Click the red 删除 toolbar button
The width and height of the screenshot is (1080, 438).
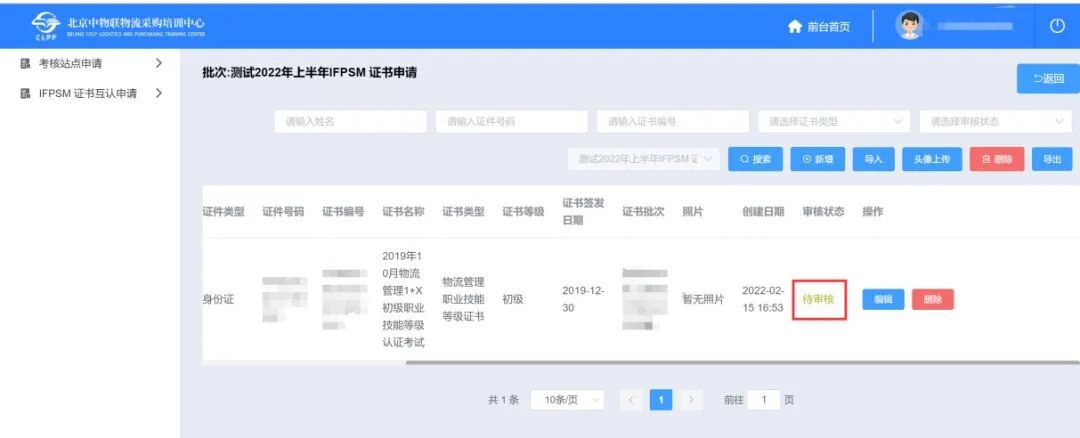point(997,159)
